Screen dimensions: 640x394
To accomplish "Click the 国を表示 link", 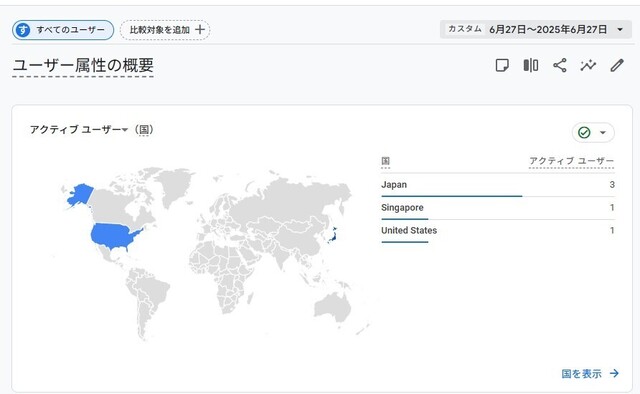I will [590, 373].
